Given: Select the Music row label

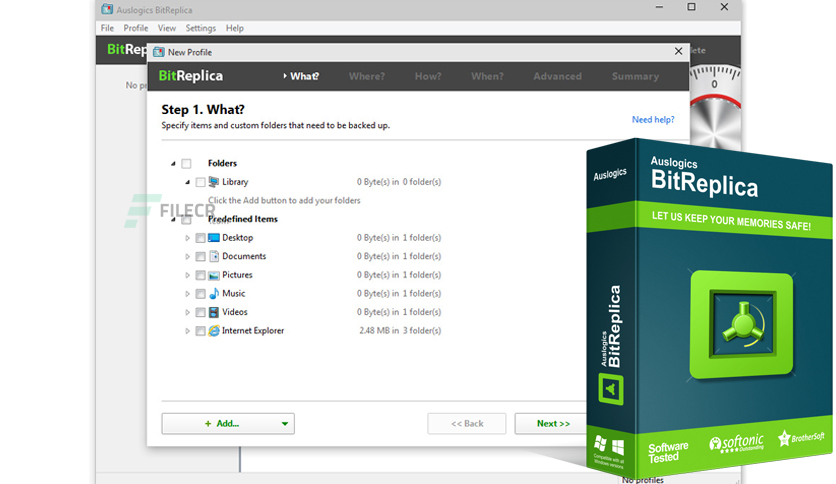Looking at the screenshot, I should [234, 294].
